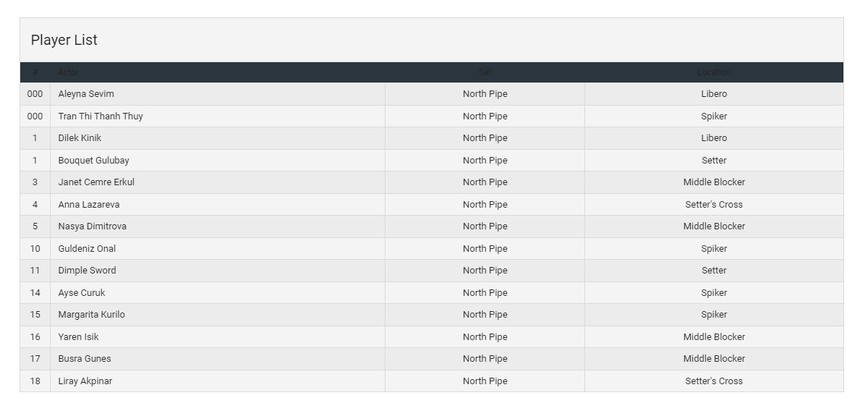This screenshot has height=403, width=860.
Task: Select Ayse Curuk from the list
Action: pos(81,293)
